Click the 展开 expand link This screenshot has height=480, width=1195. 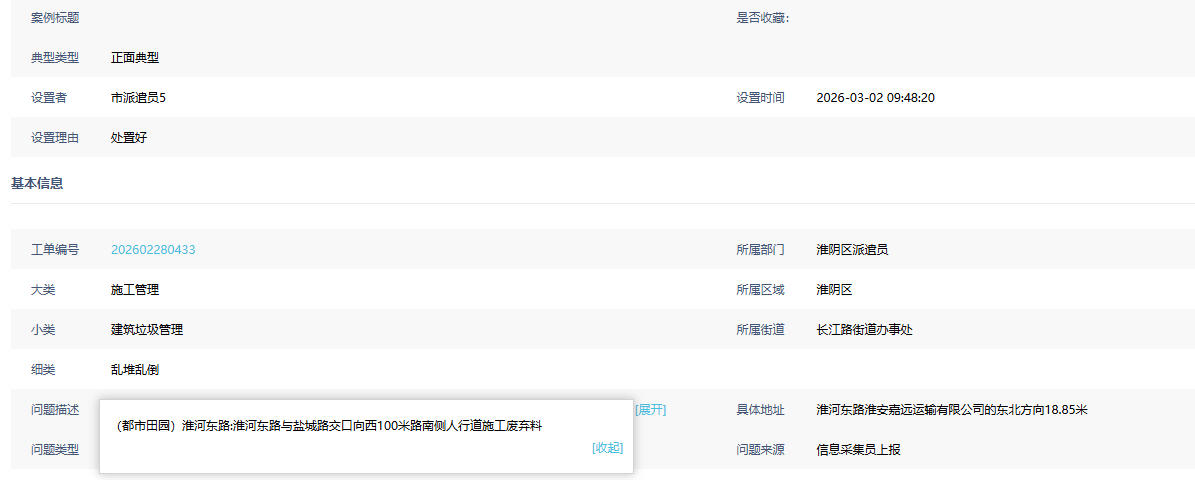650,410
